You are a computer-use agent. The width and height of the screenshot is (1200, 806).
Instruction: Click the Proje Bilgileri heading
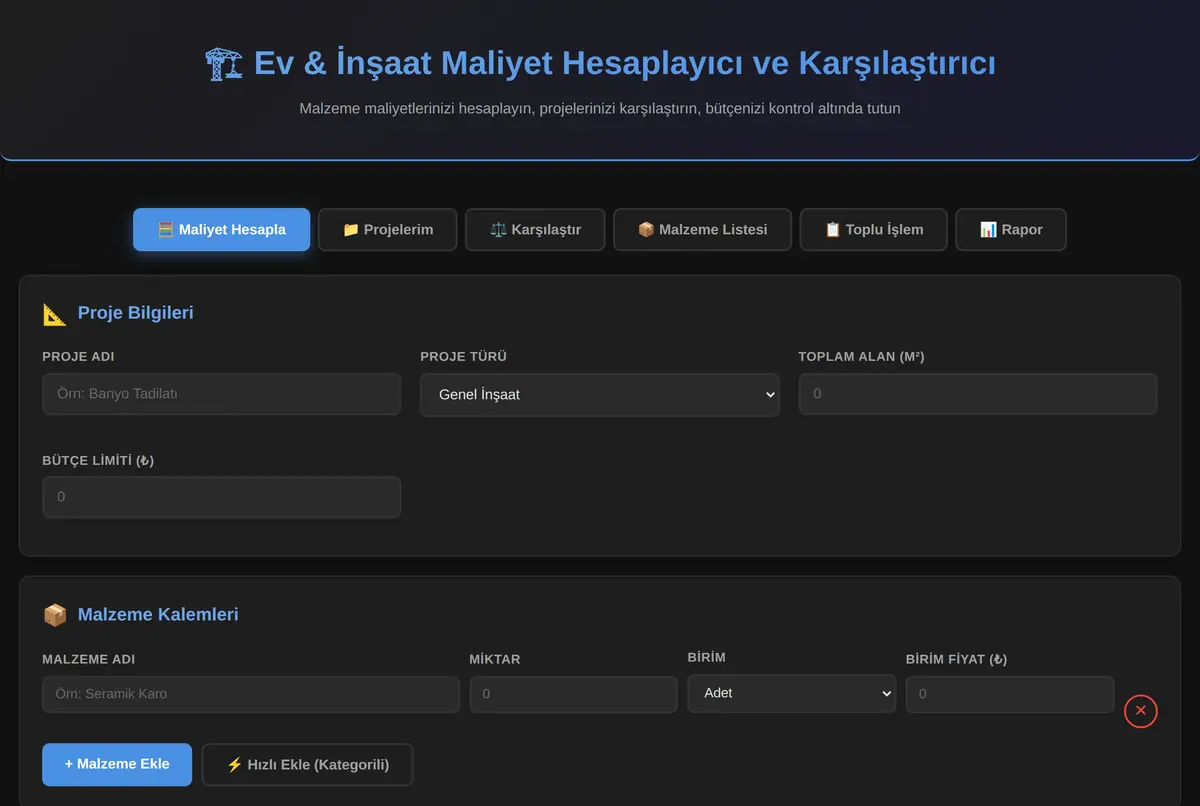click(x=136, y=313)
